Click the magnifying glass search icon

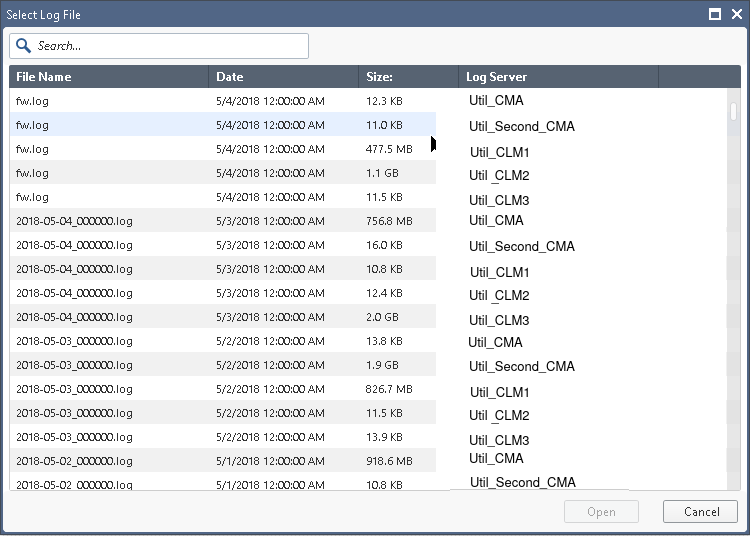[23, 45]
